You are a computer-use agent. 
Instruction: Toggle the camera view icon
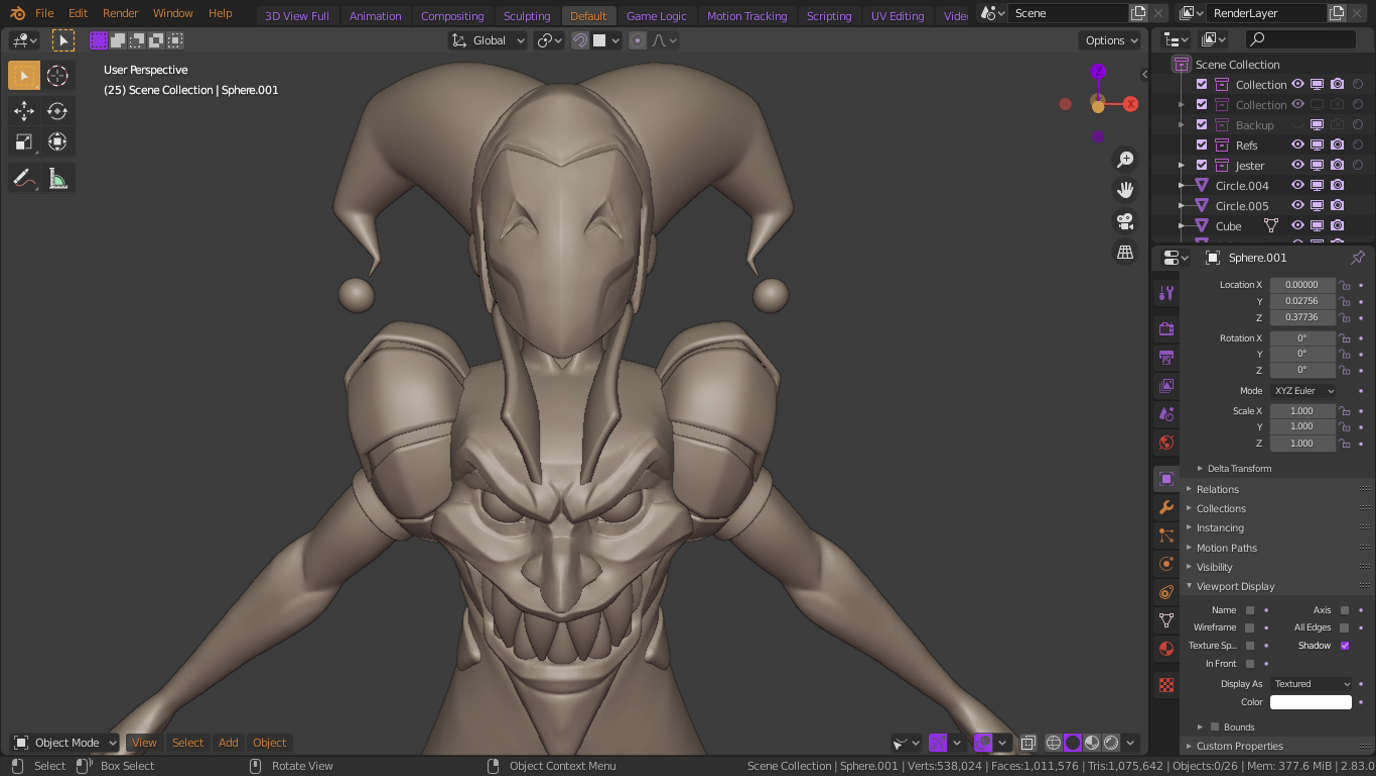coord(1125,221)
